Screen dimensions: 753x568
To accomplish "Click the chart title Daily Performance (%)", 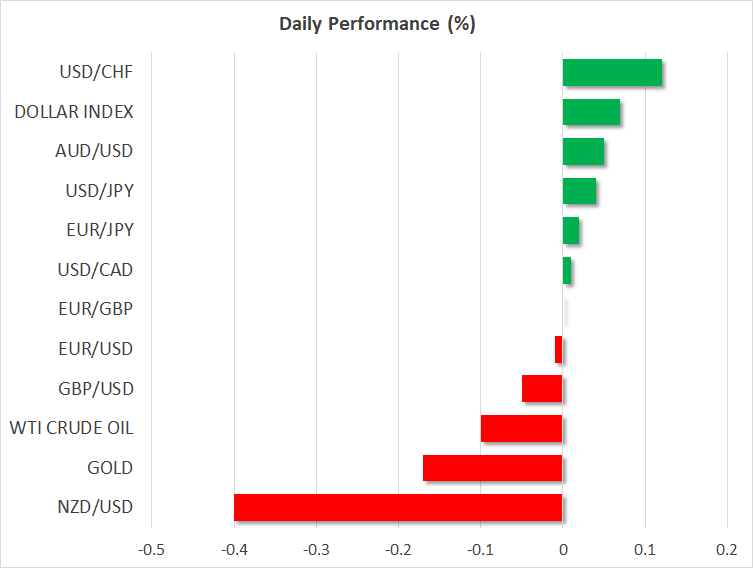I will (x=376, y=25).
